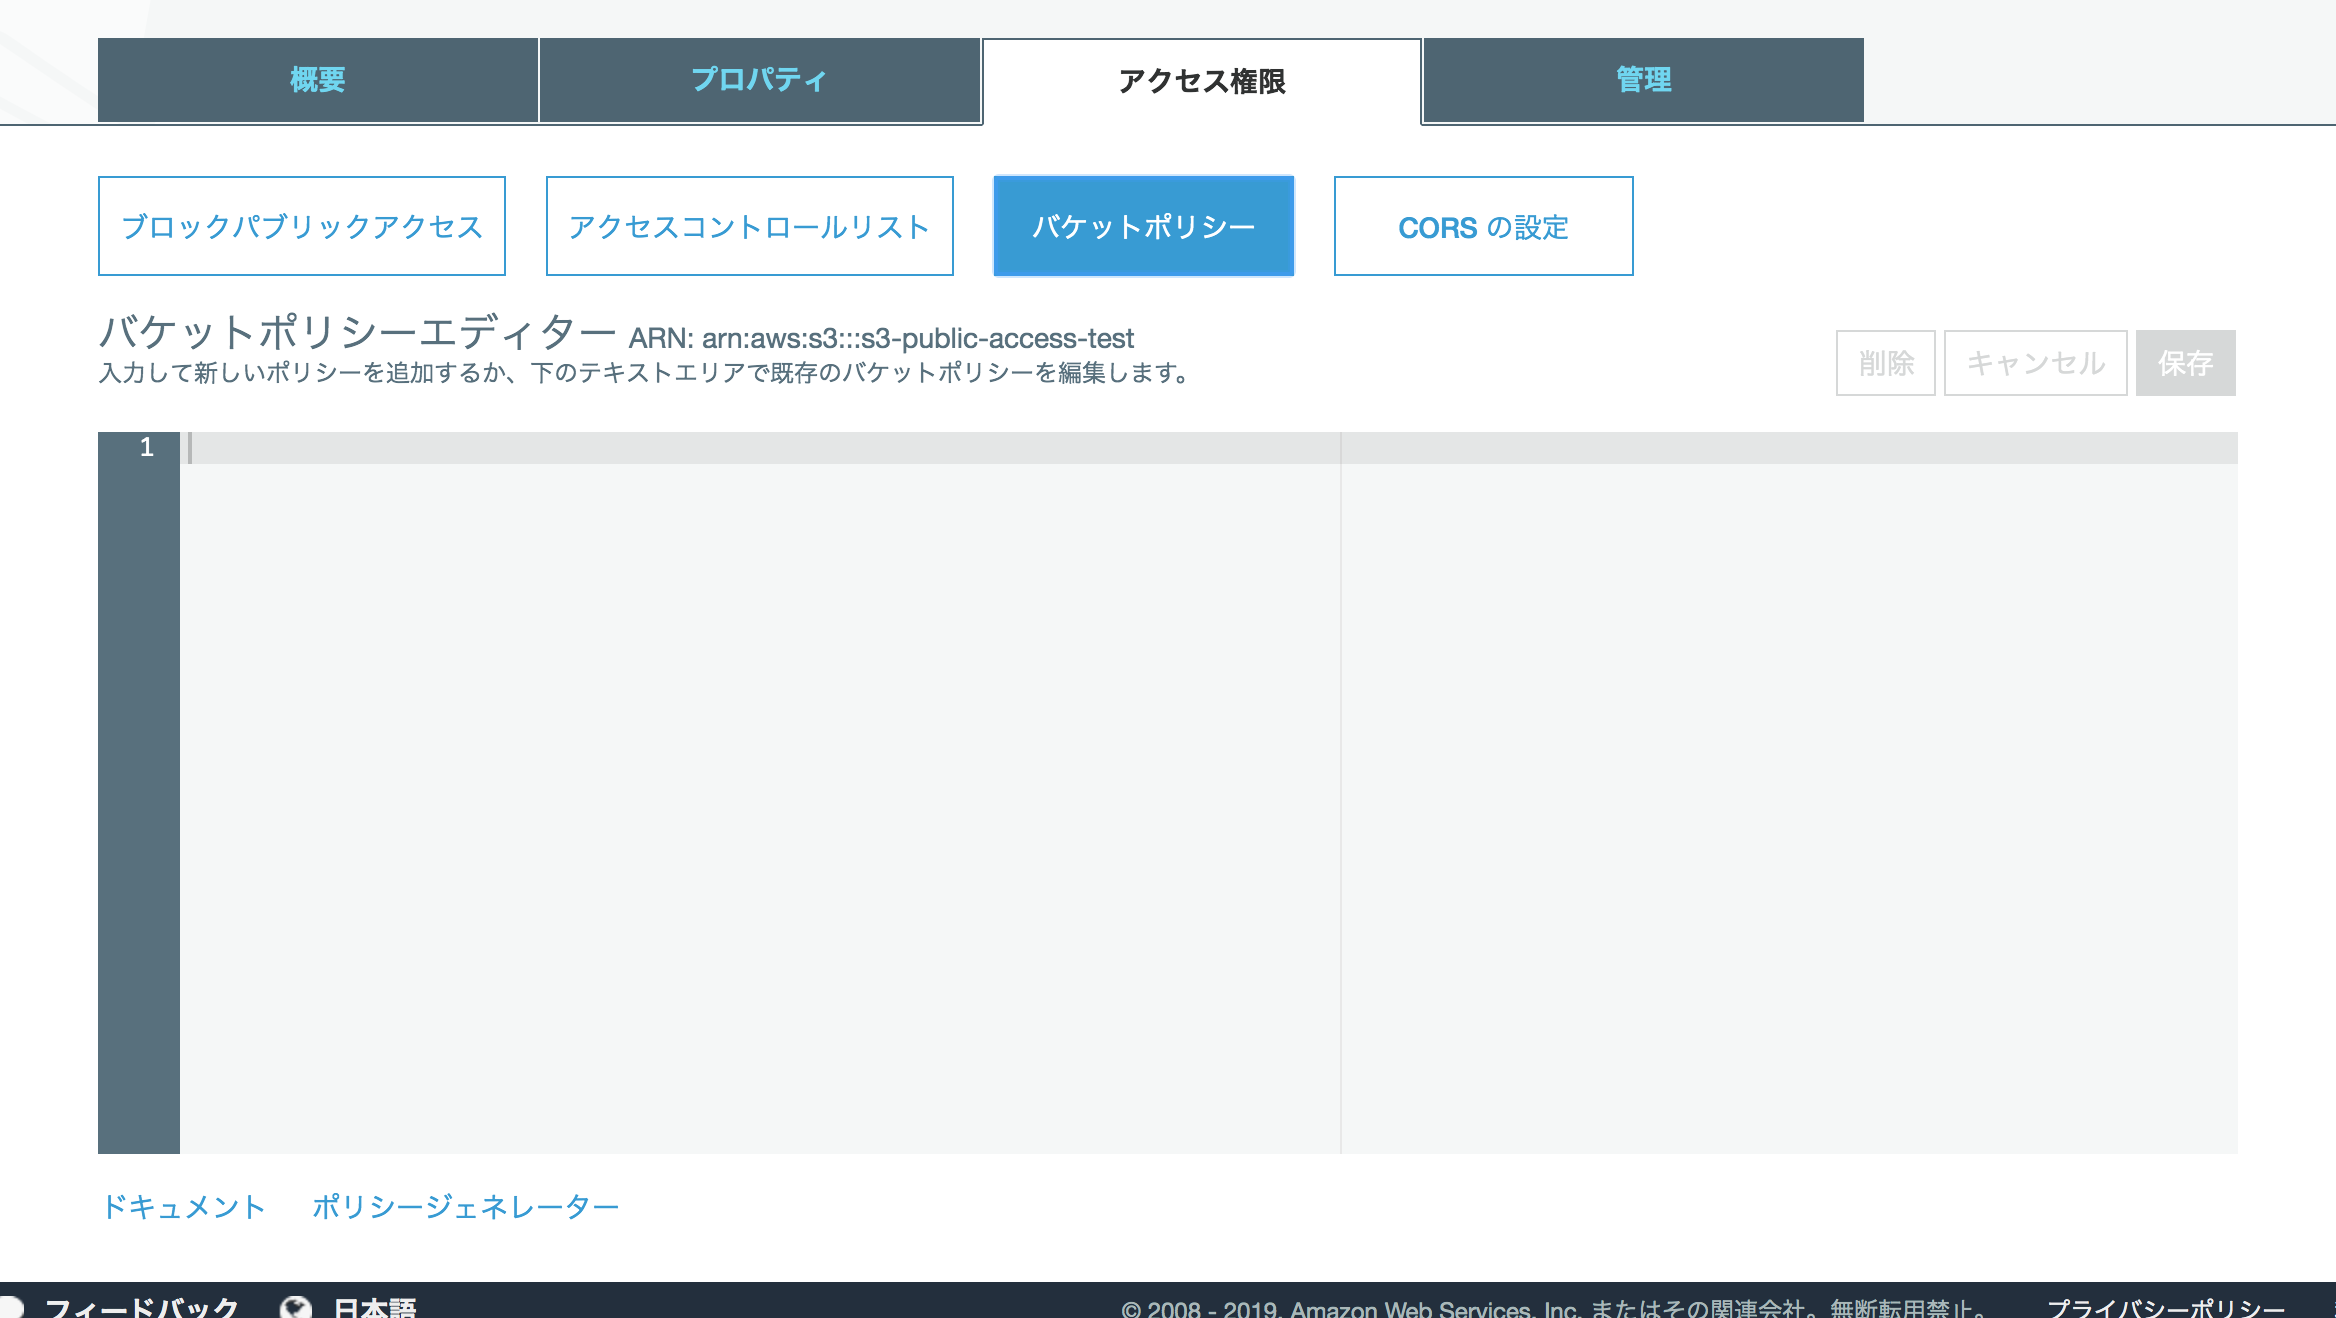Click line number 1 in the editor gutter
Image resolution: width=2336 pixels, height=1318 pixels.
pos(148,448)
